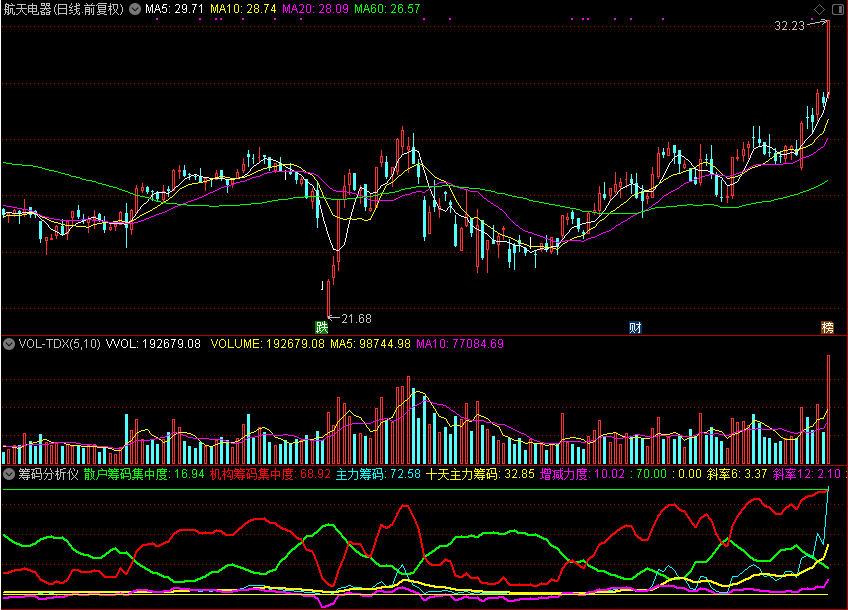Click the volume MA5: 98744.98 label
Image resolution: width=848 pixels, height=610 pixels.
point(370,344)
